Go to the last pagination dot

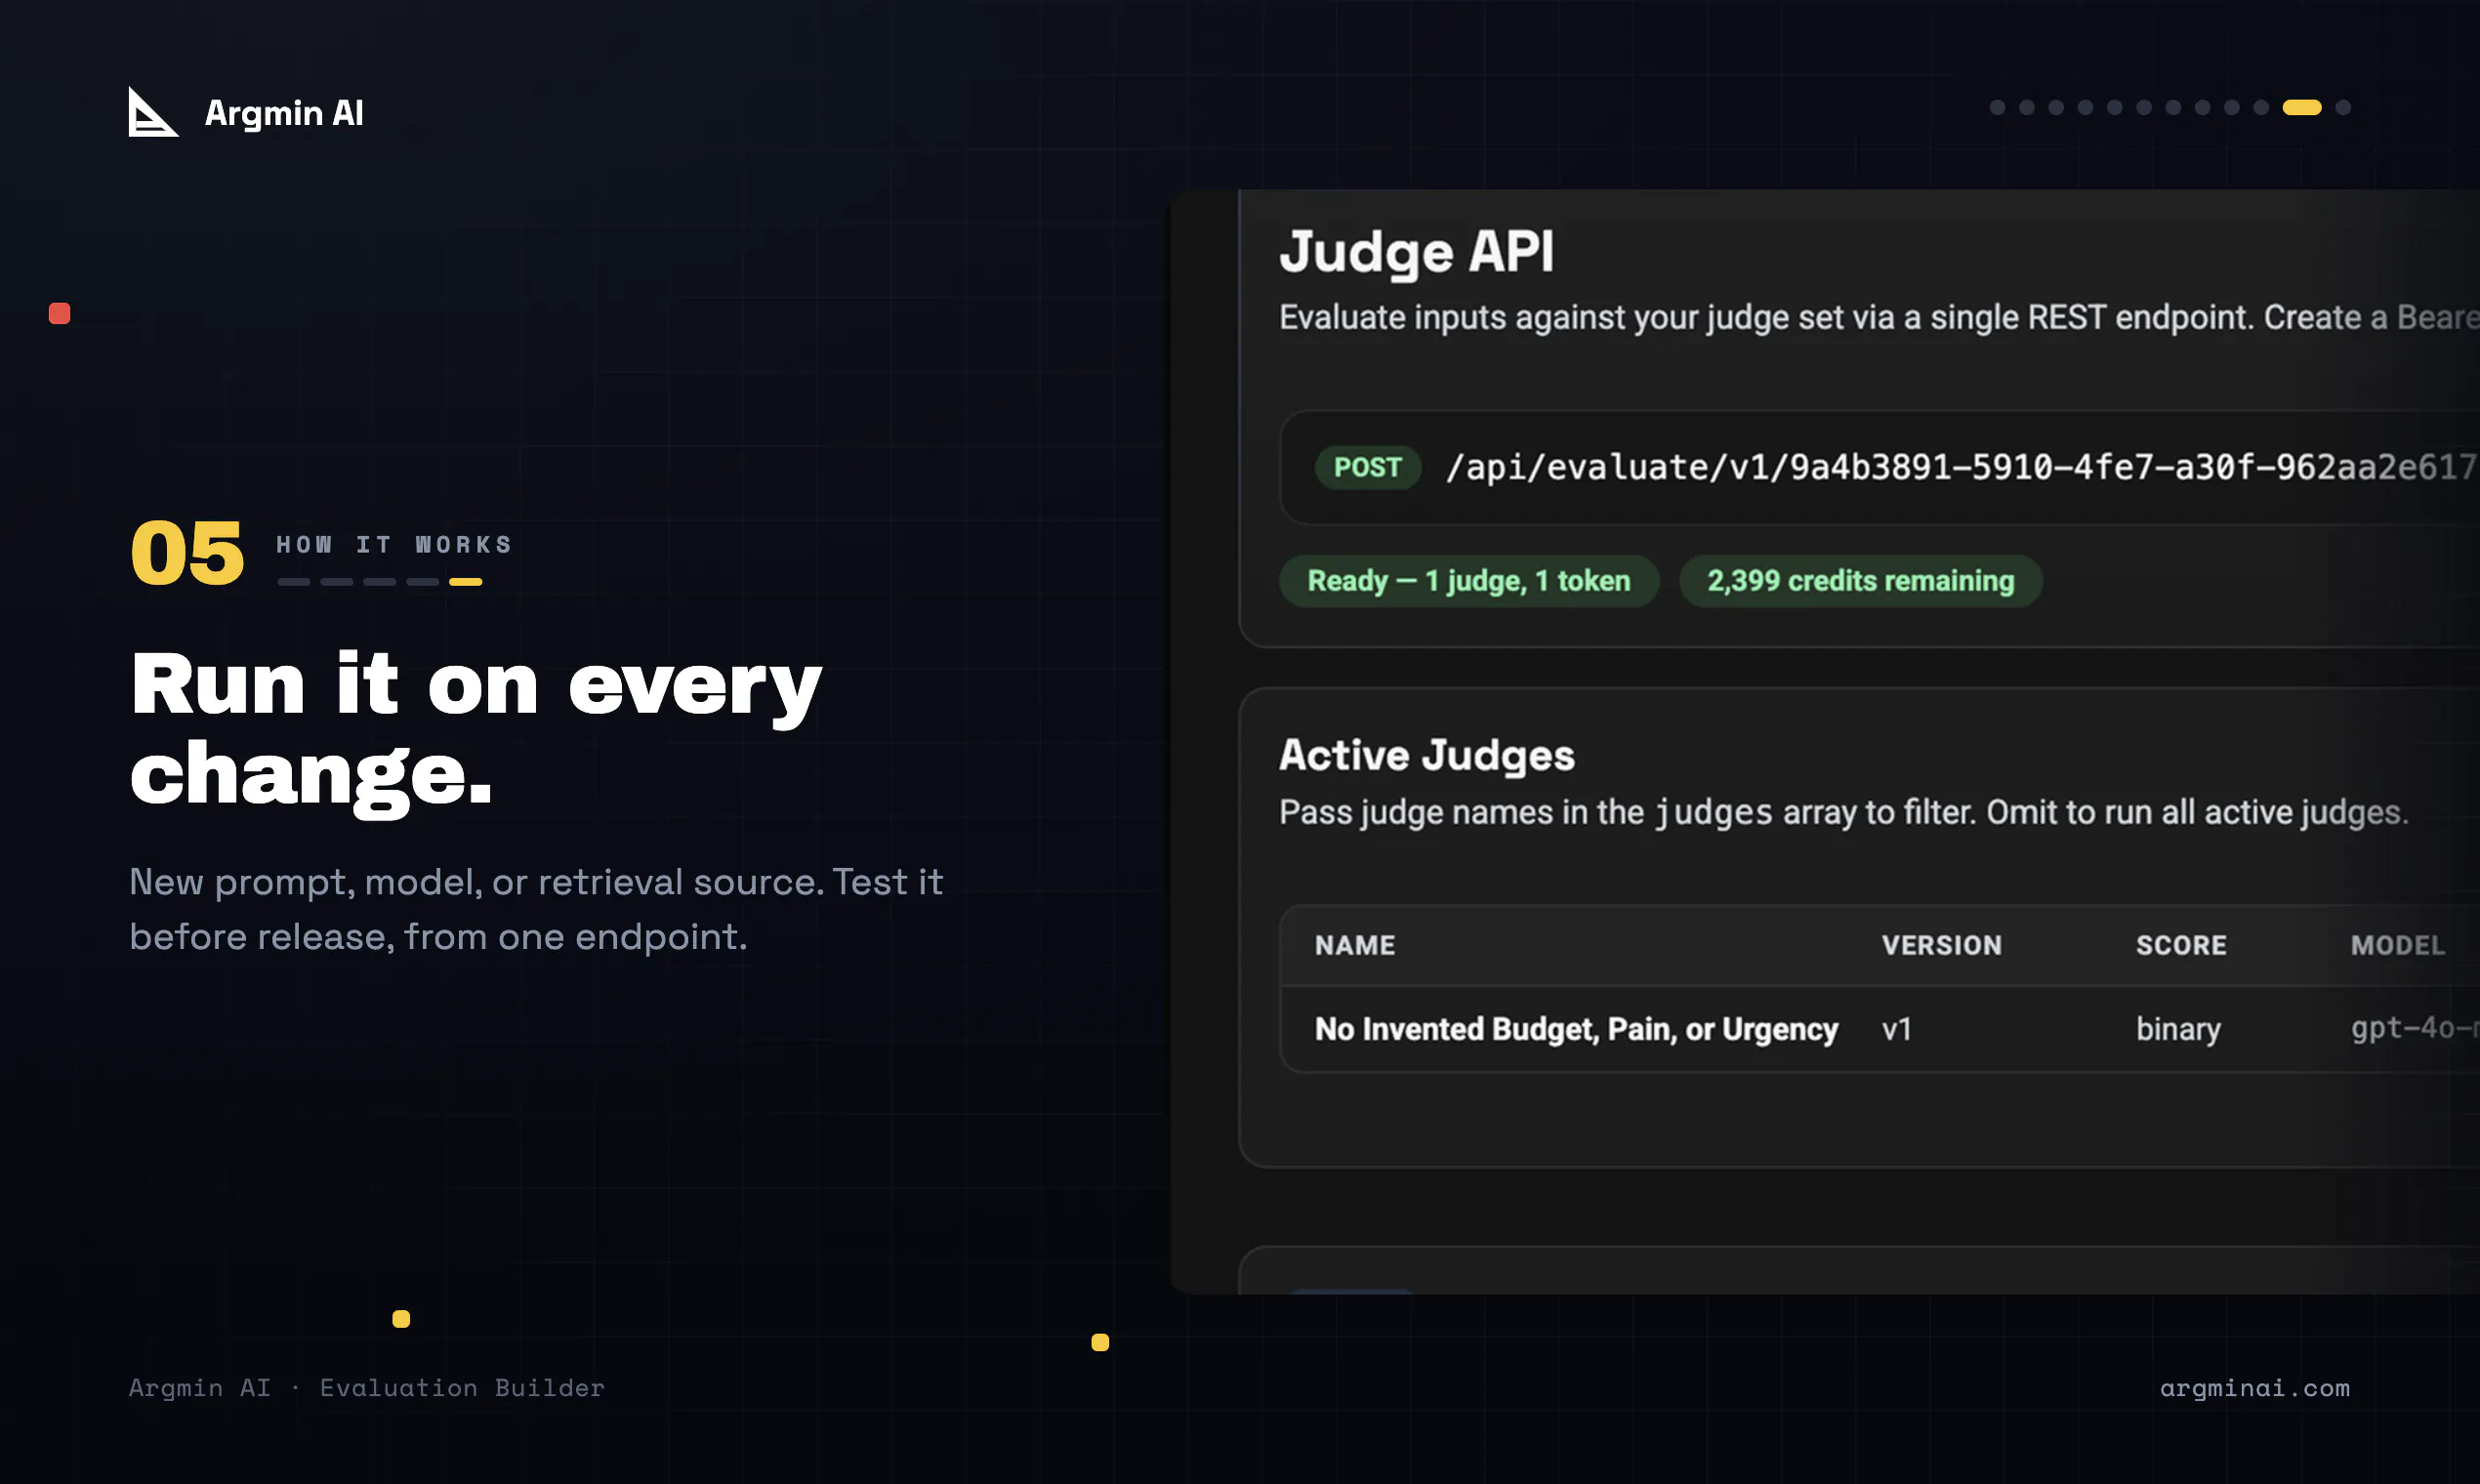[x=2343, y=107]
